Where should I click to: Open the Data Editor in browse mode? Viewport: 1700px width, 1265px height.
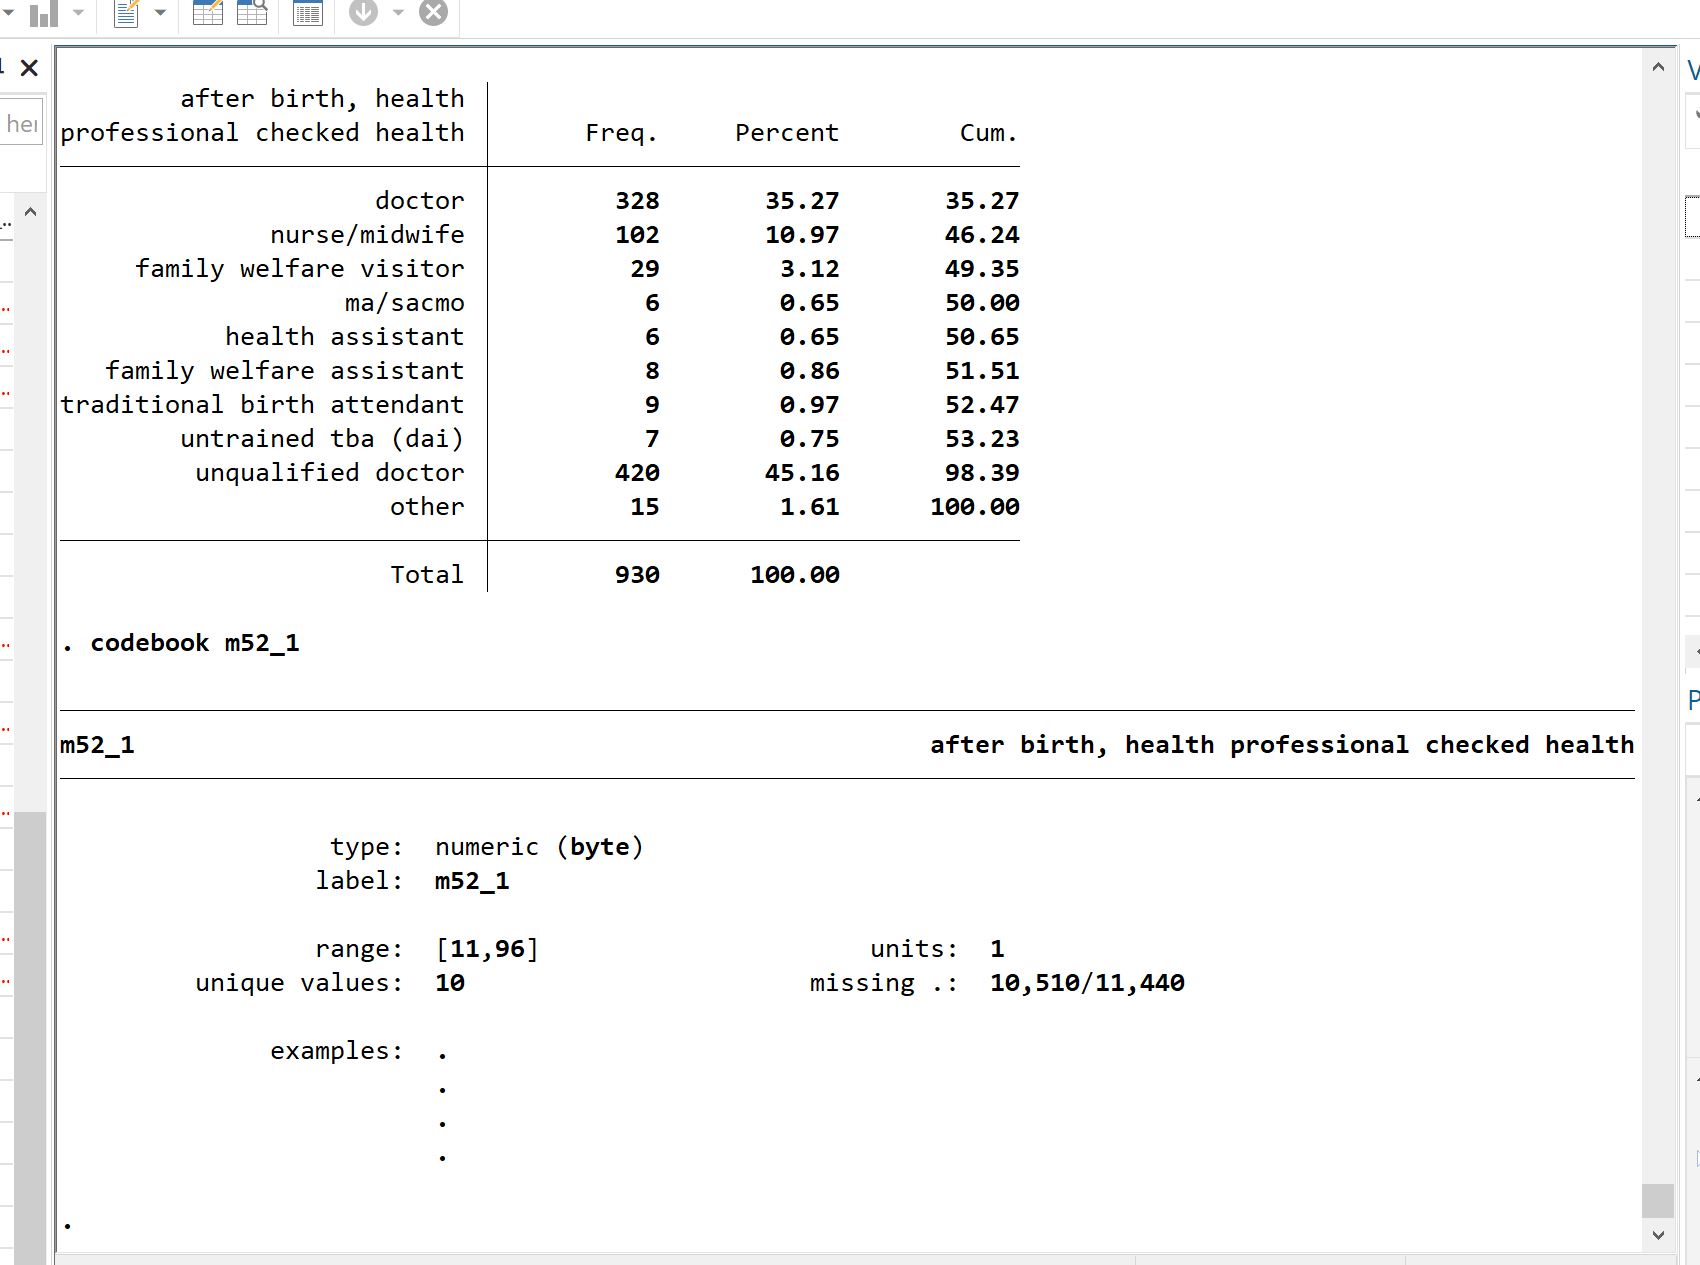[252, 13]
